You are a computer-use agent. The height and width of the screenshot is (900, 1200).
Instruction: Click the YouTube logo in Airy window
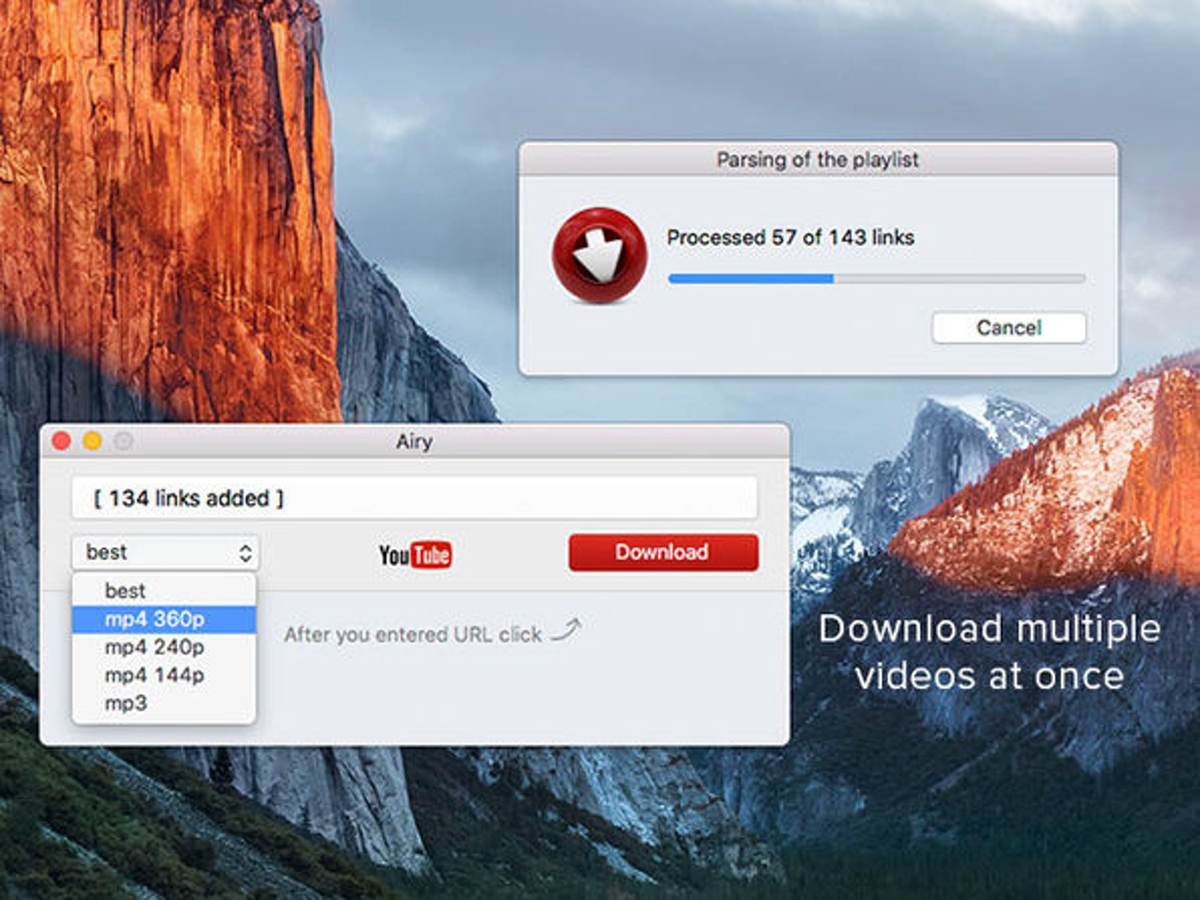tap(415, 554)
